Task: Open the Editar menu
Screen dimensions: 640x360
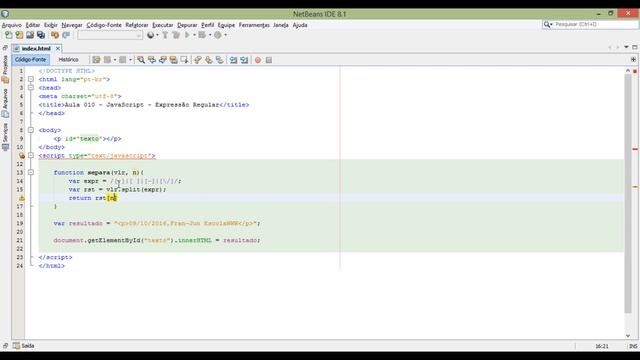Action: point(33,25)
